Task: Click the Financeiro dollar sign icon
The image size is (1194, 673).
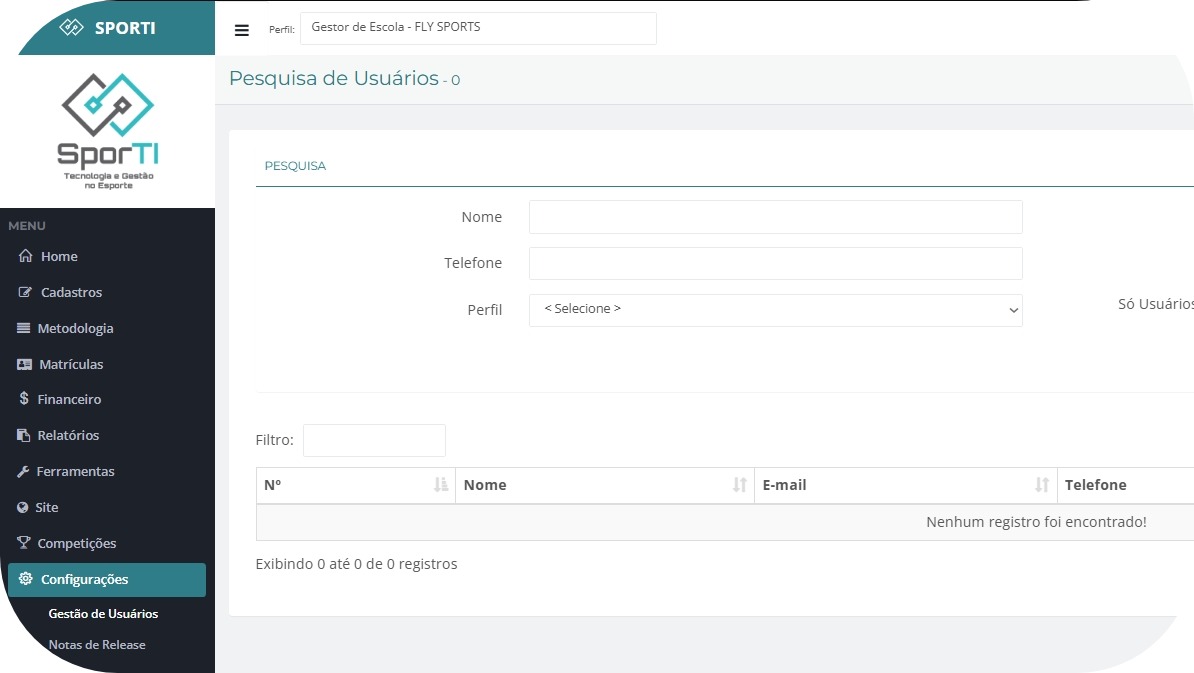Action: [x=24, y=399]
